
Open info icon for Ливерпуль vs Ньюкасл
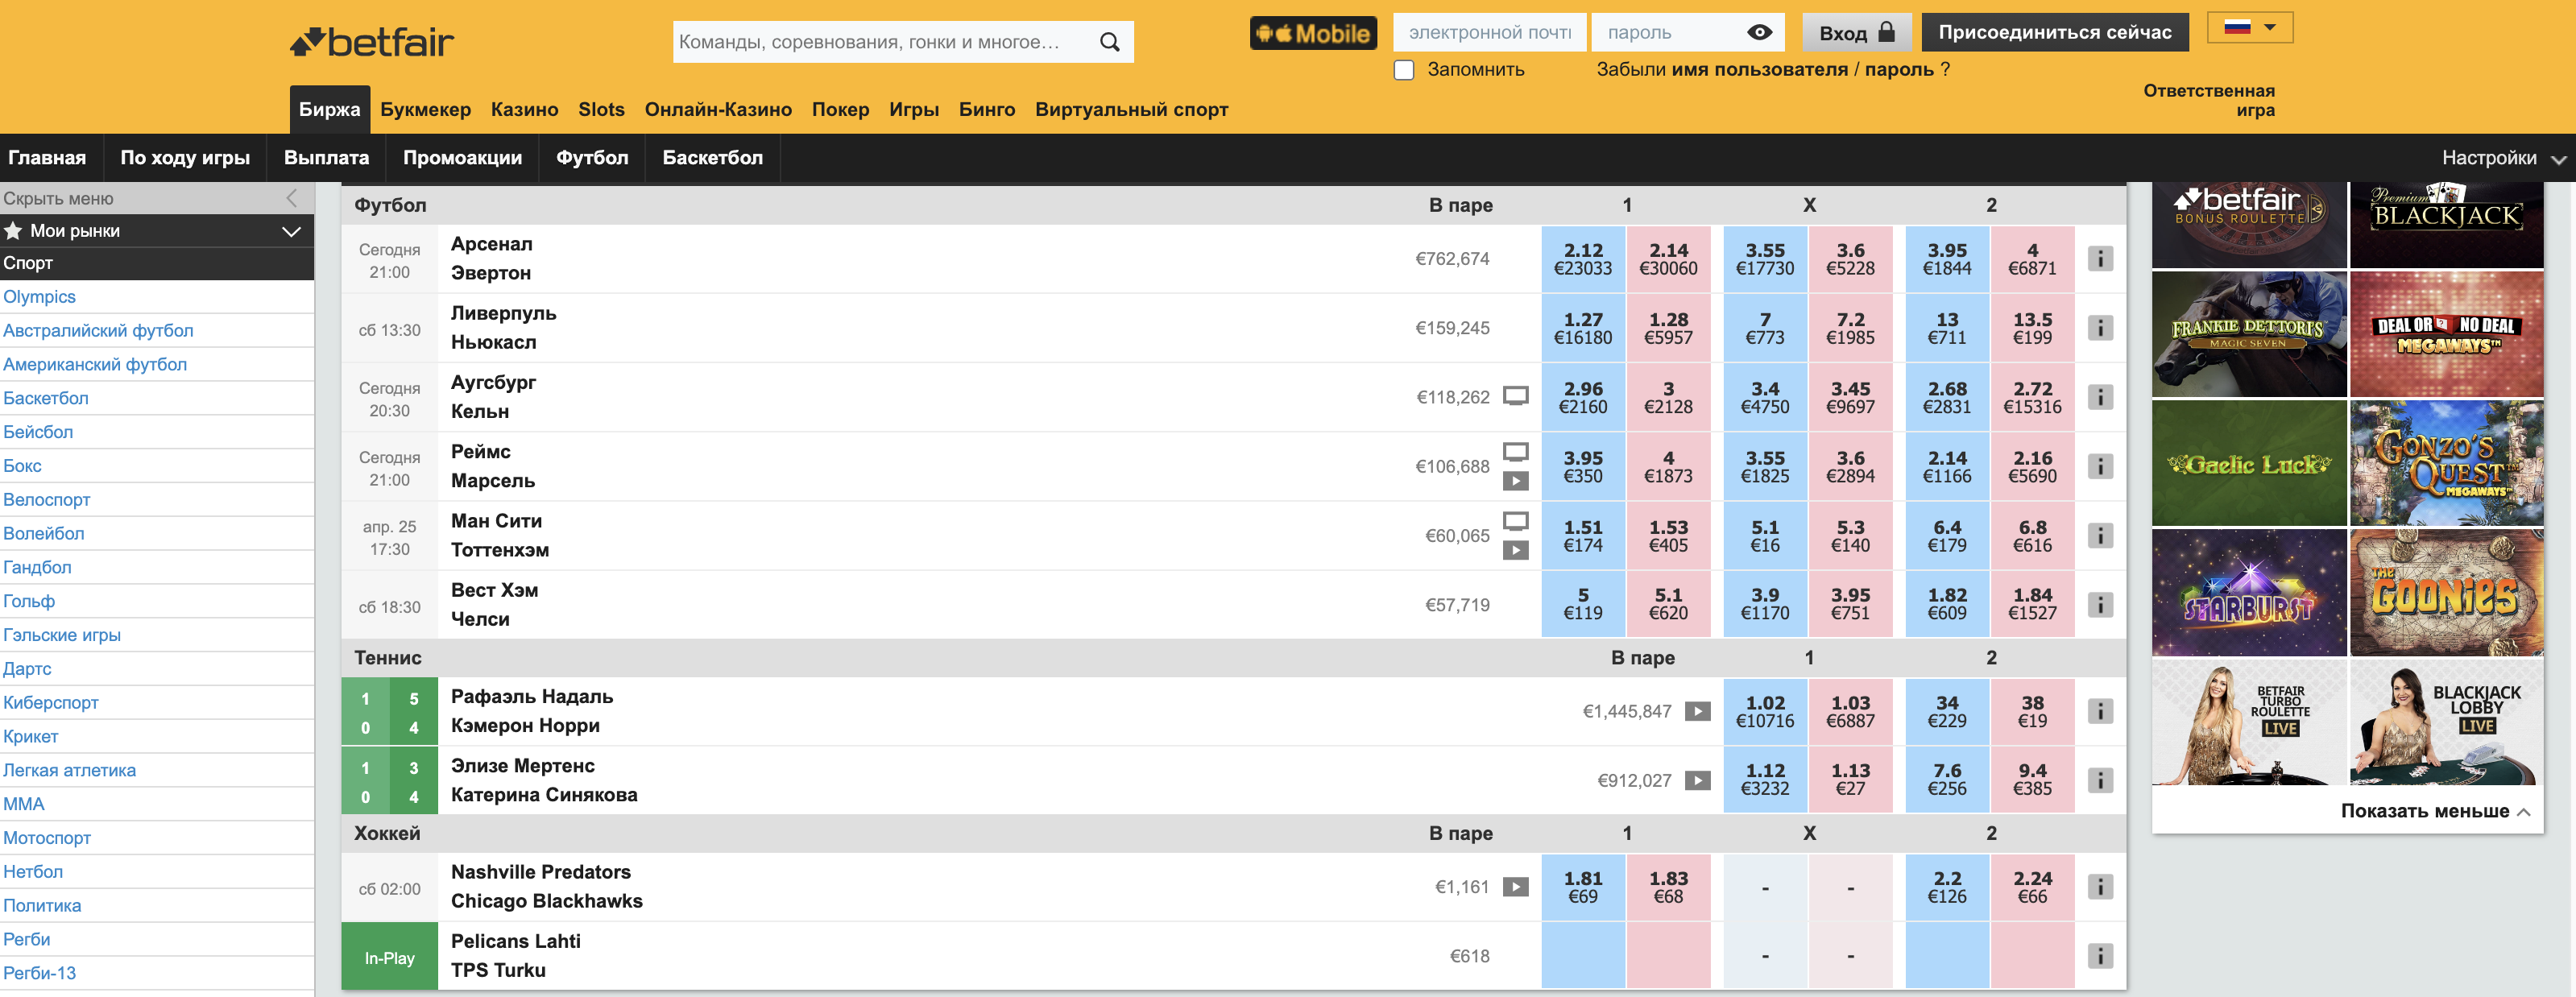2100,328
